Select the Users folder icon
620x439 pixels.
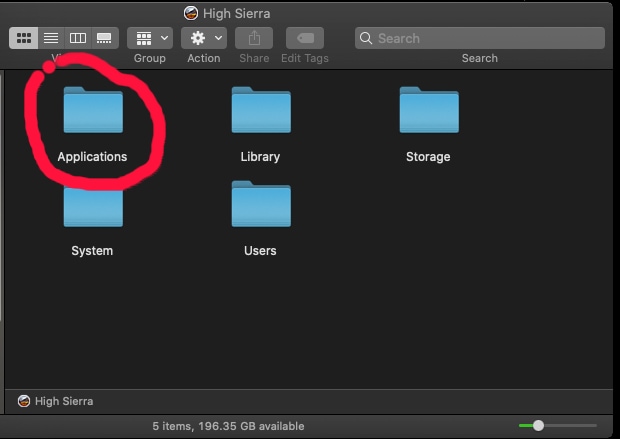[x=261, y=204]
